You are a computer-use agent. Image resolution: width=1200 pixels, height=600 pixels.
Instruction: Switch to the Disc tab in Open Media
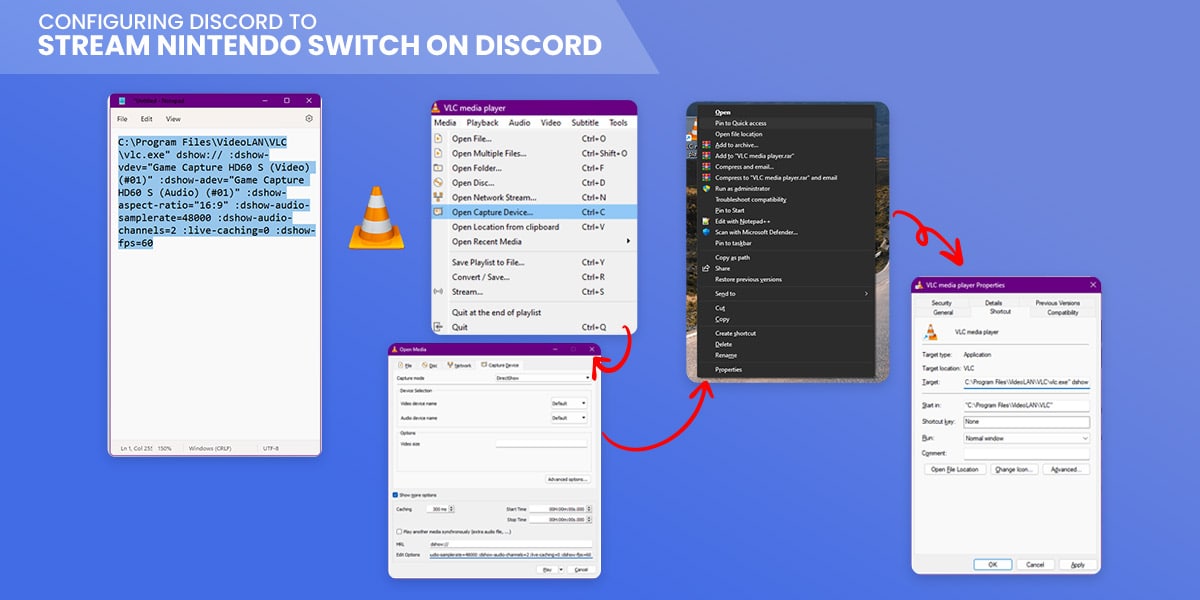tap(430, 365)
